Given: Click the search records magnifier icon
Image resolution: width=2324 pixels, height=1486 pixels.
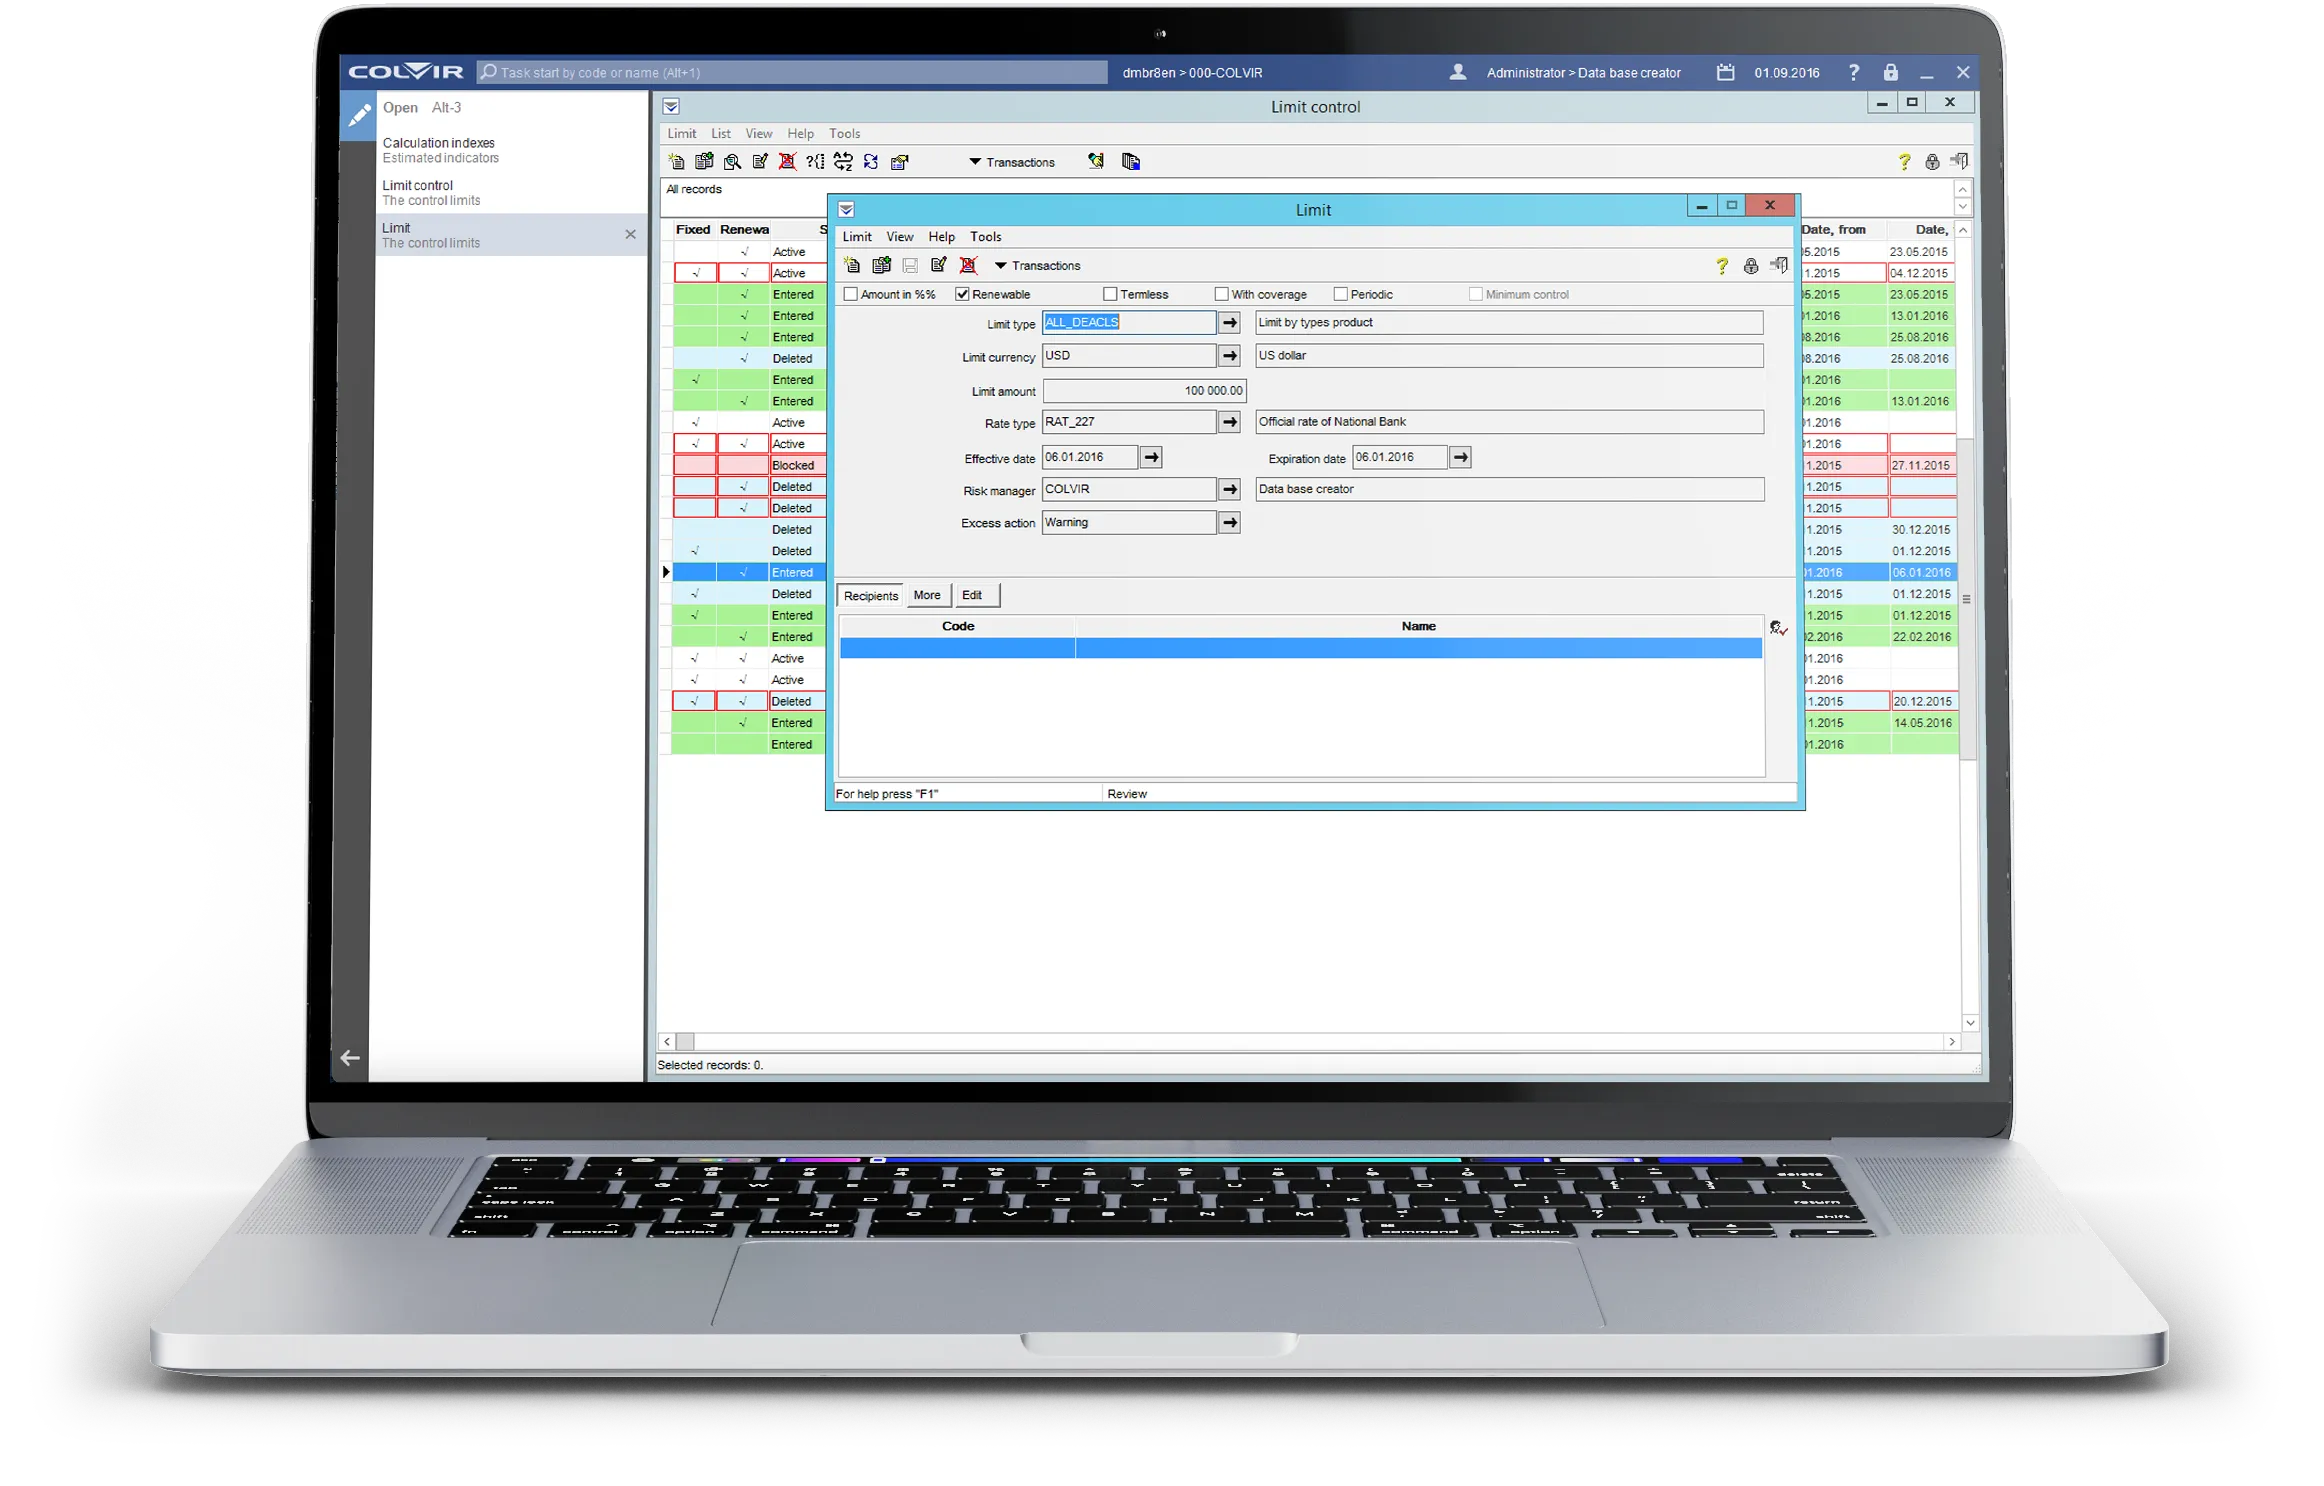Looking at the screenshot, I should pos(732,162).
